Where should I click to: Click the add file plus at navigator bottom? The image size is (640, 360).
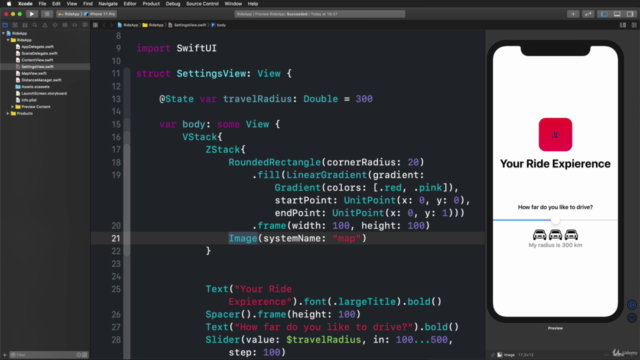click(x=5, y=355)
